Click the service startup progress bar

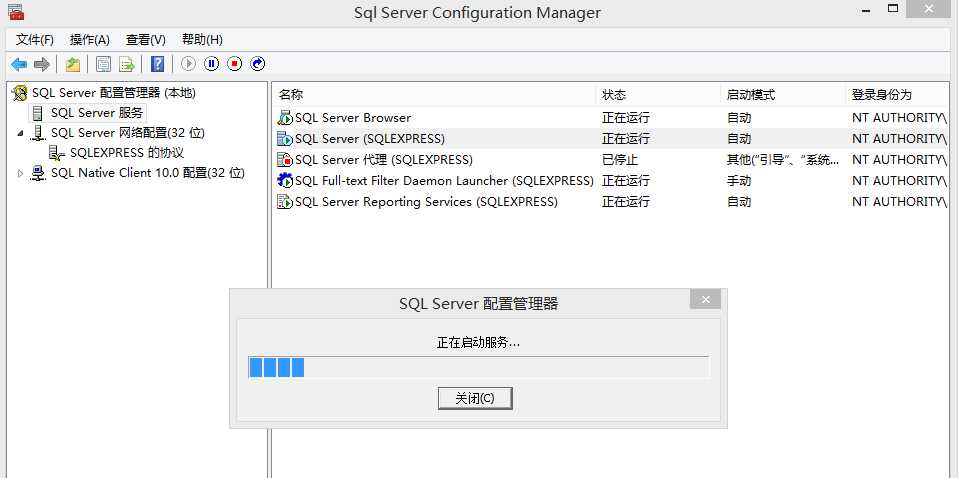[478, 368]
